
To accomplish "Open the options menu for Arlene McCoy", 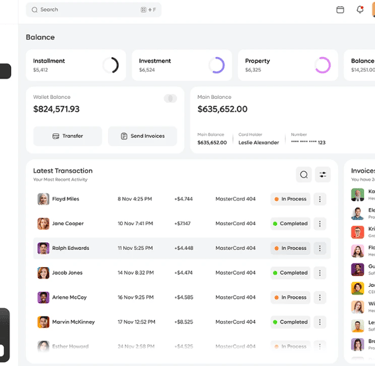I will coord(320,297).
